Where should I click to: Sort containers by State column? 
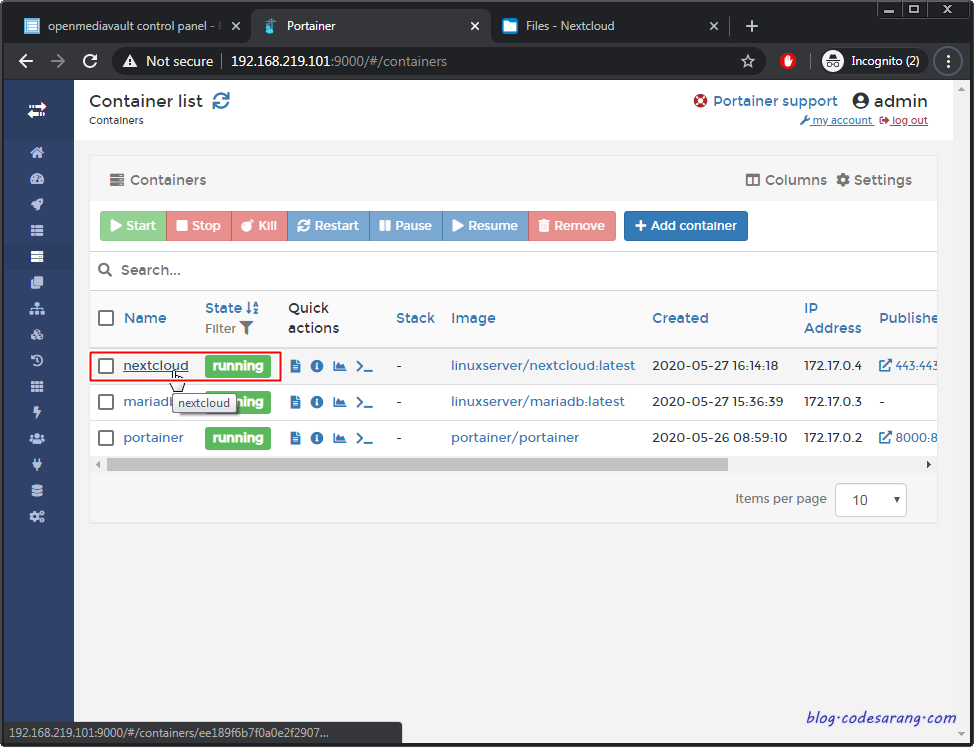(232, 308)
